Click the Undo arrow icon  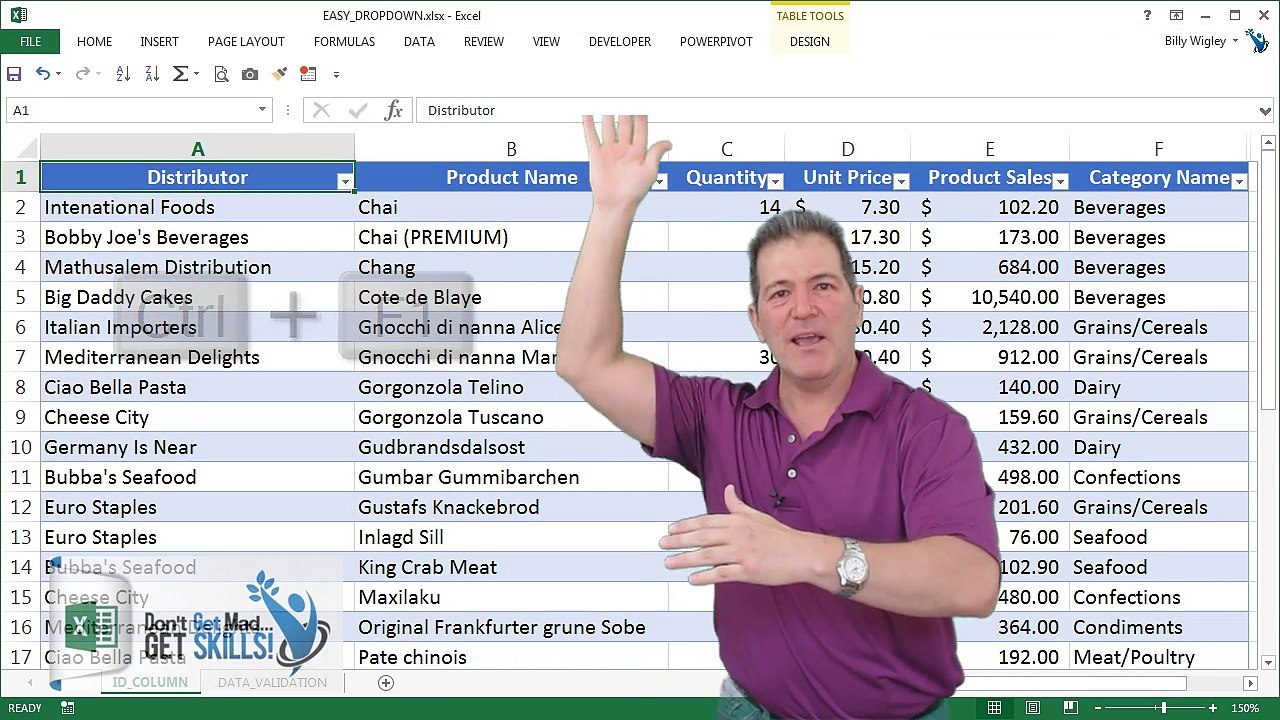[x=42, y=74]
